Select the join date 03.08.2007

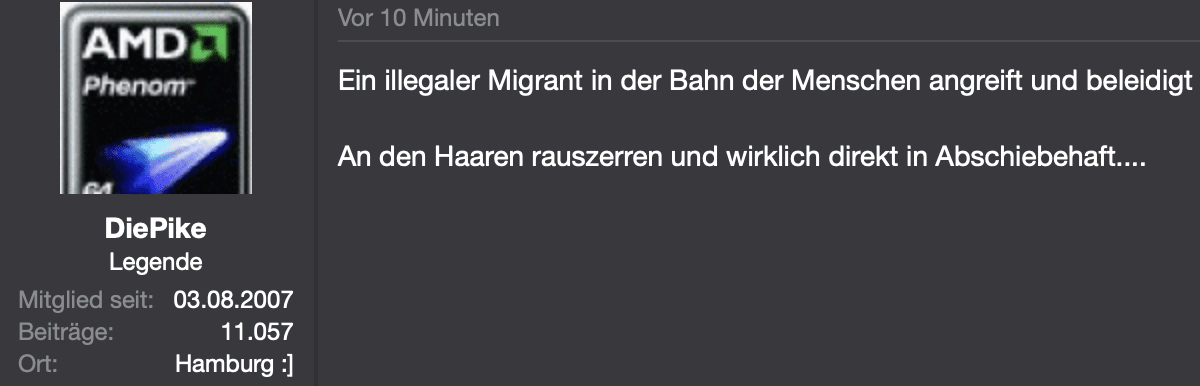233,299
